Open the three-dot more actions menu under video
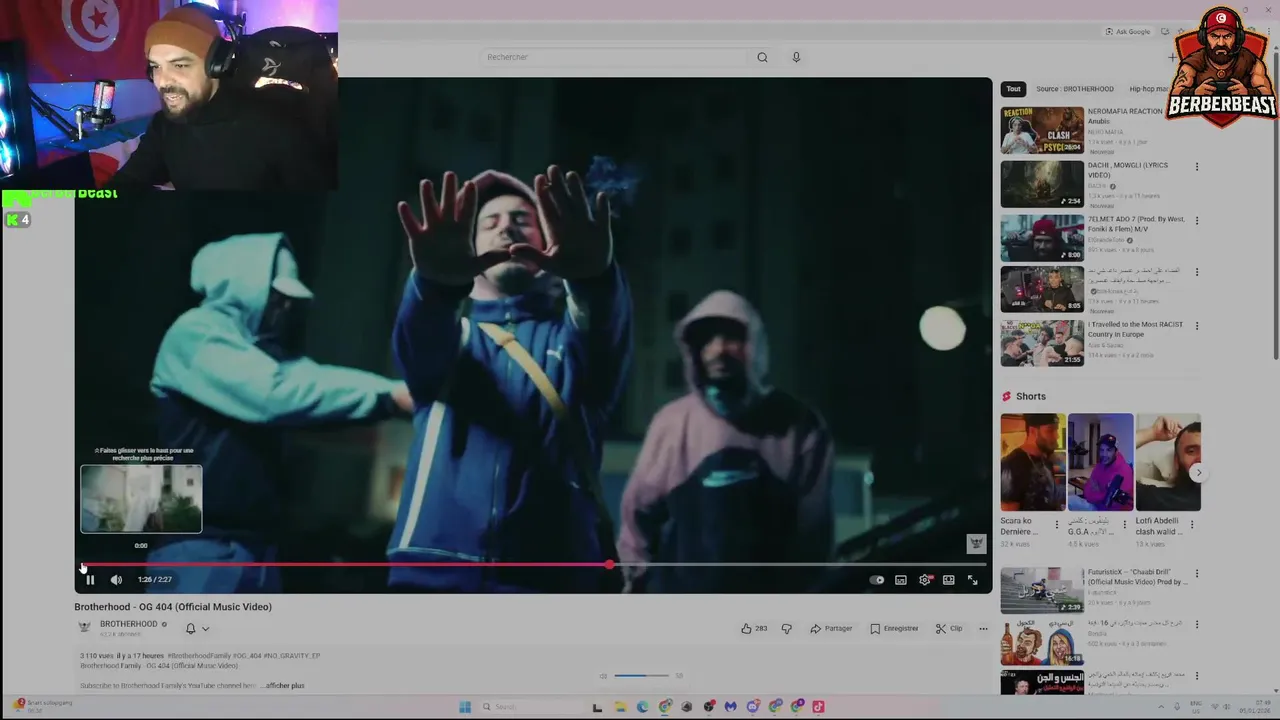This screenshot has width=1280, height=720. (983, 629)
